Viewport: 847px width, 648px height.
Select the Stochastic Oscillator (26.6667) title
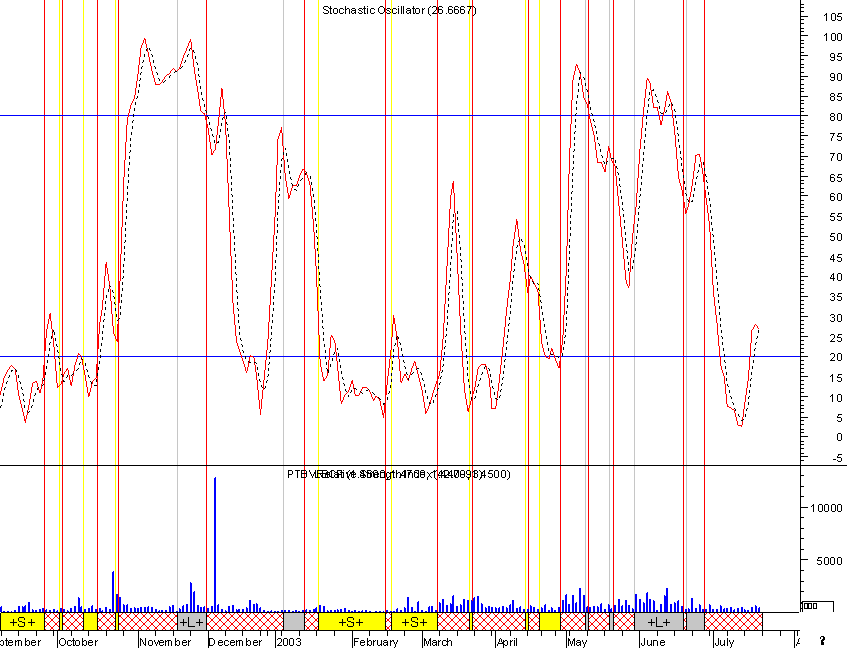(x=399, y=10)
